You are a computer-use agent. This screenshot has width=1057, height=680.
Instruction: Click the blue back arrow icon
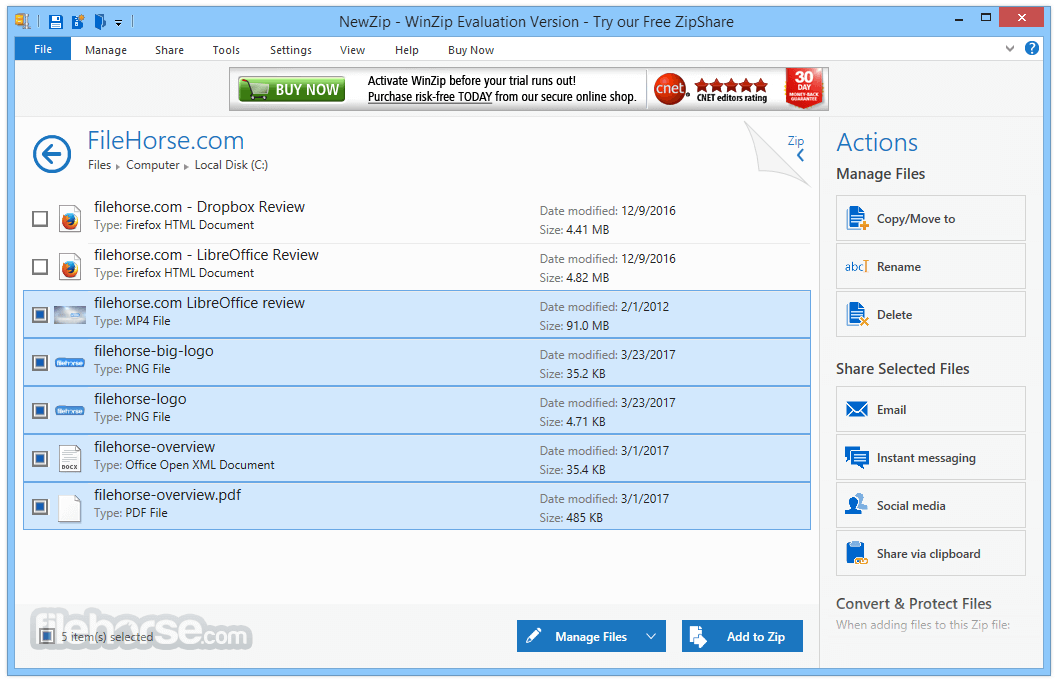point(52,154)
